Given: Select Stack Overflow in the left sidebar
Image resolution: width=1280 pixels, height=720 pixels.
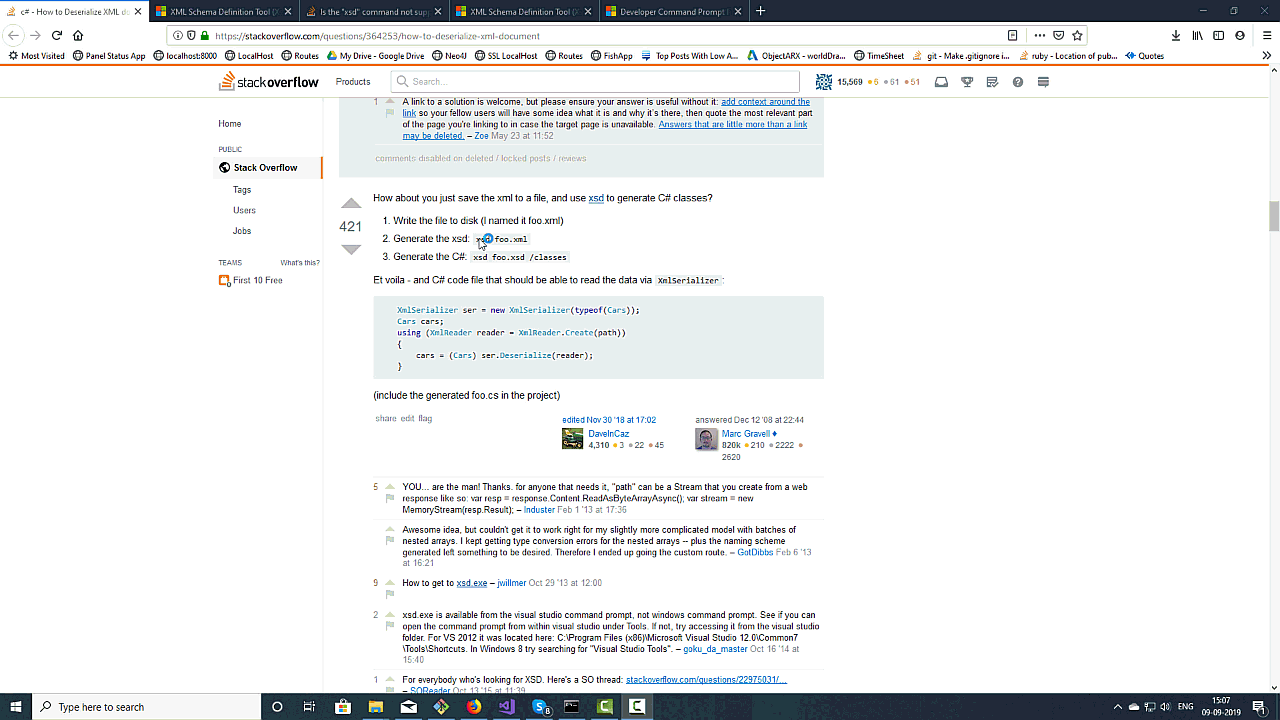Looking at the screenshot, I should (266, 168).
